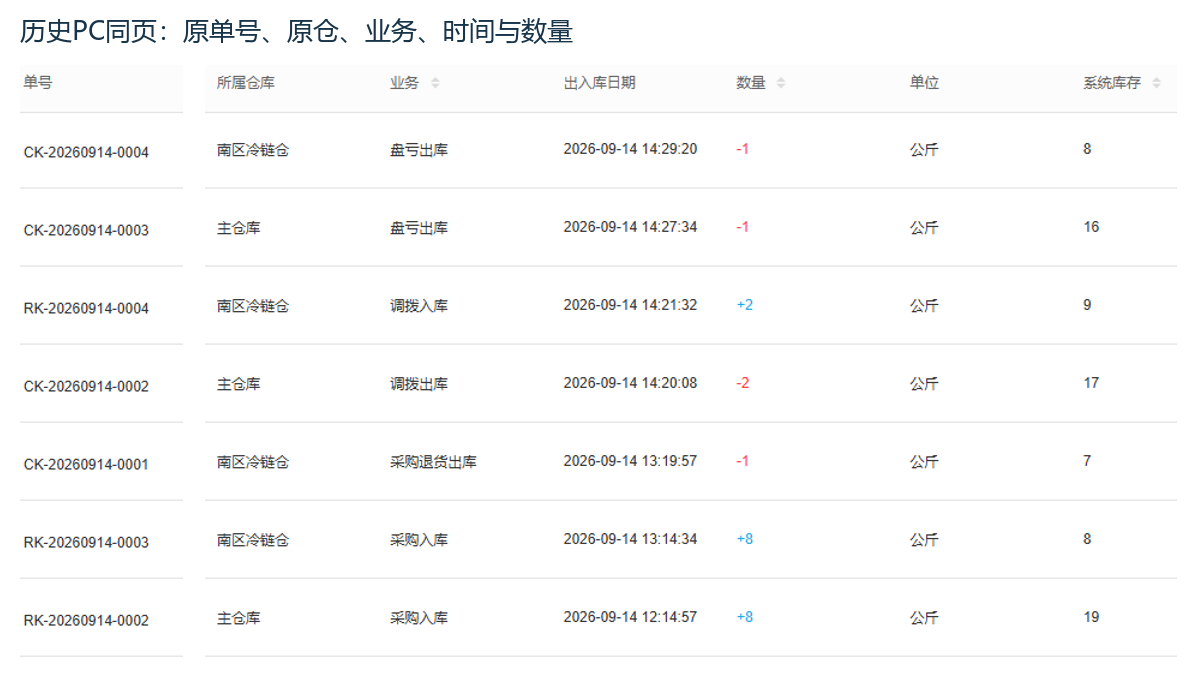Select order number CK-20260914-0002
The height and width of the screenshot is (690, 1200).
pyautogui.click(x=86, y=386)
